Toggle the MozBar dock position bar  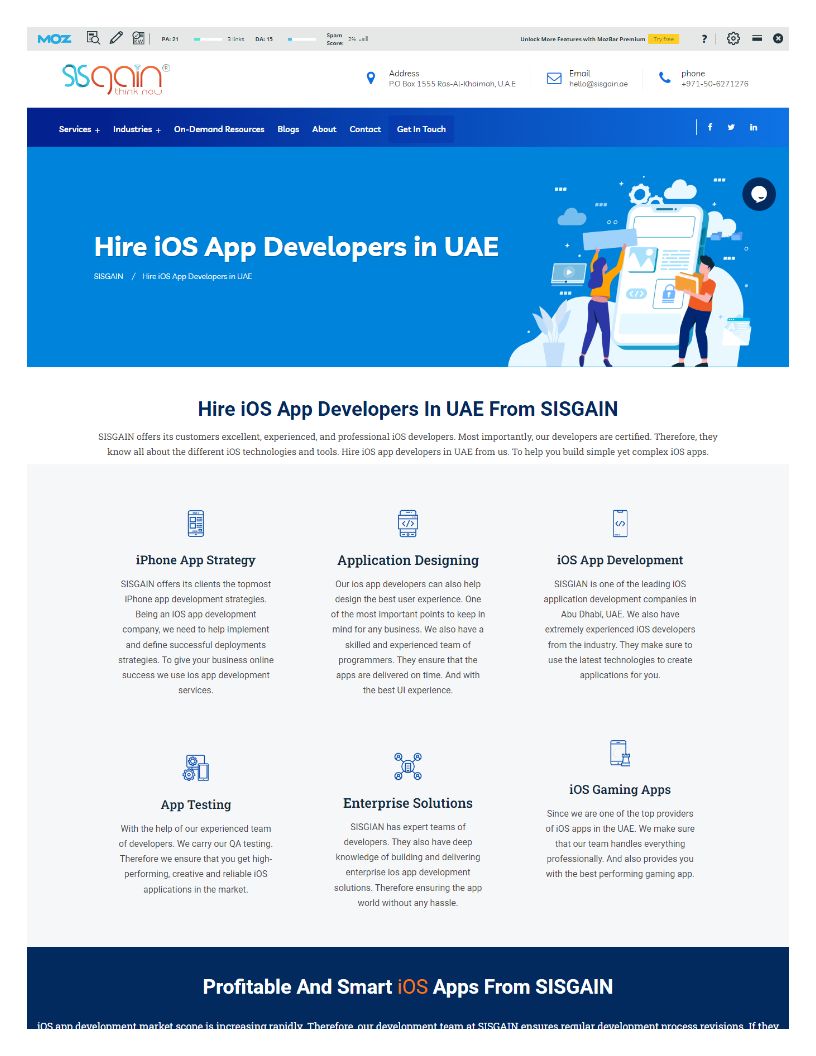(757, 38)
